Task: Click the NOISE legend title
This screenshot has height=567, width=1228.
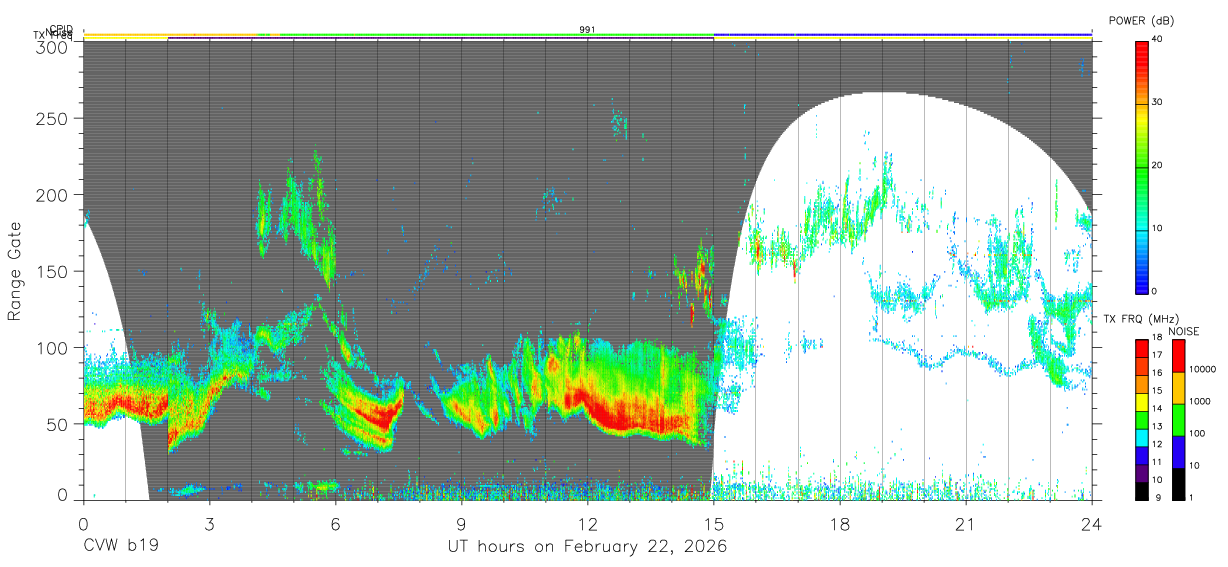Action: point(1183,331)
